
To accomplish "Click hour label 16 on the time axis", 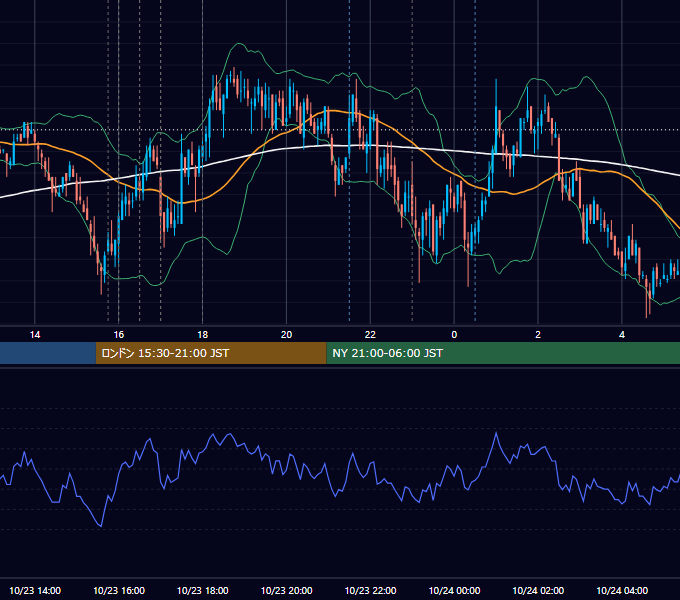I will click(119, 335).
